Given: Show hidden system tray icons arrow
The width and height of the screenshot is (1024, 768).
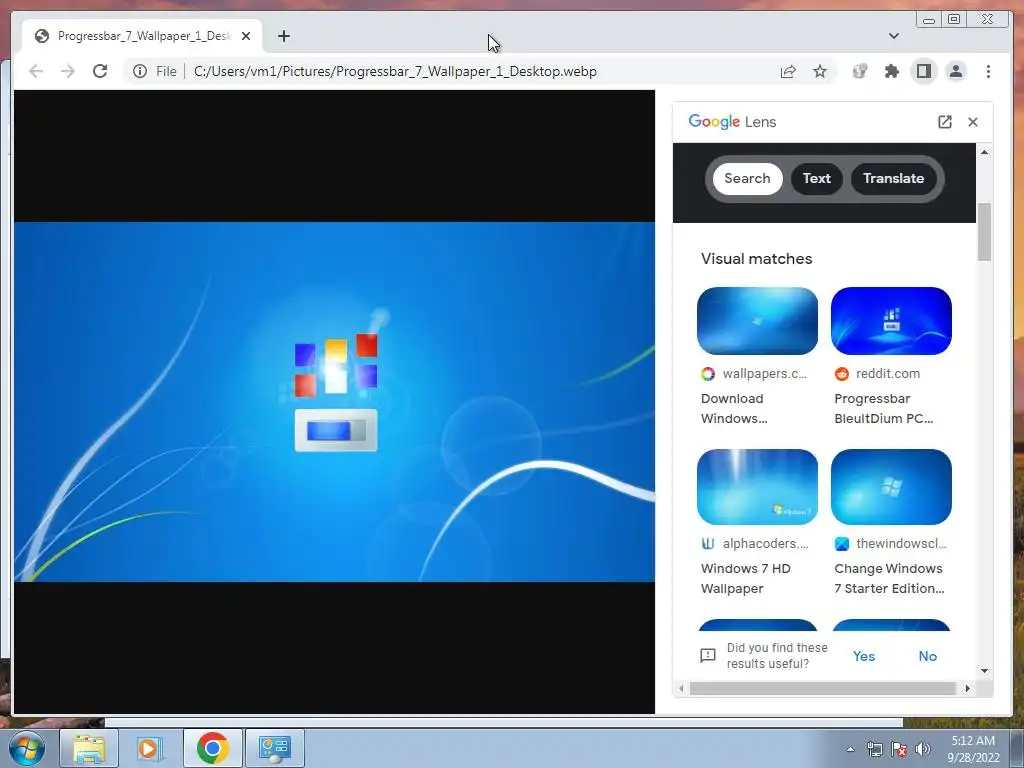Looking at the screenshot, I should coord(850,749).
